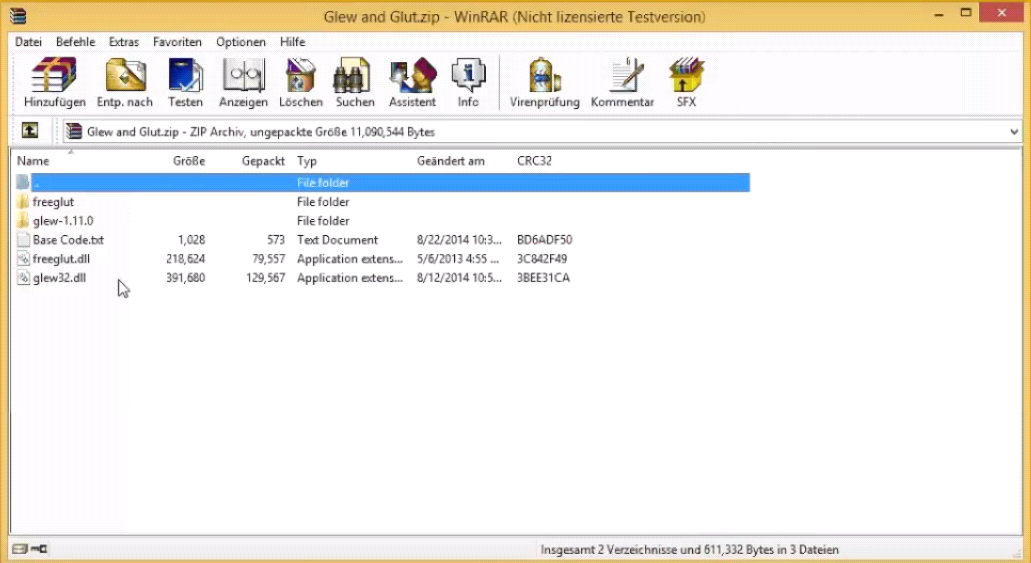The width and height of the screenshot is (1031, 563).
Task: Open the Datei menu
Action: click(28, 41)
